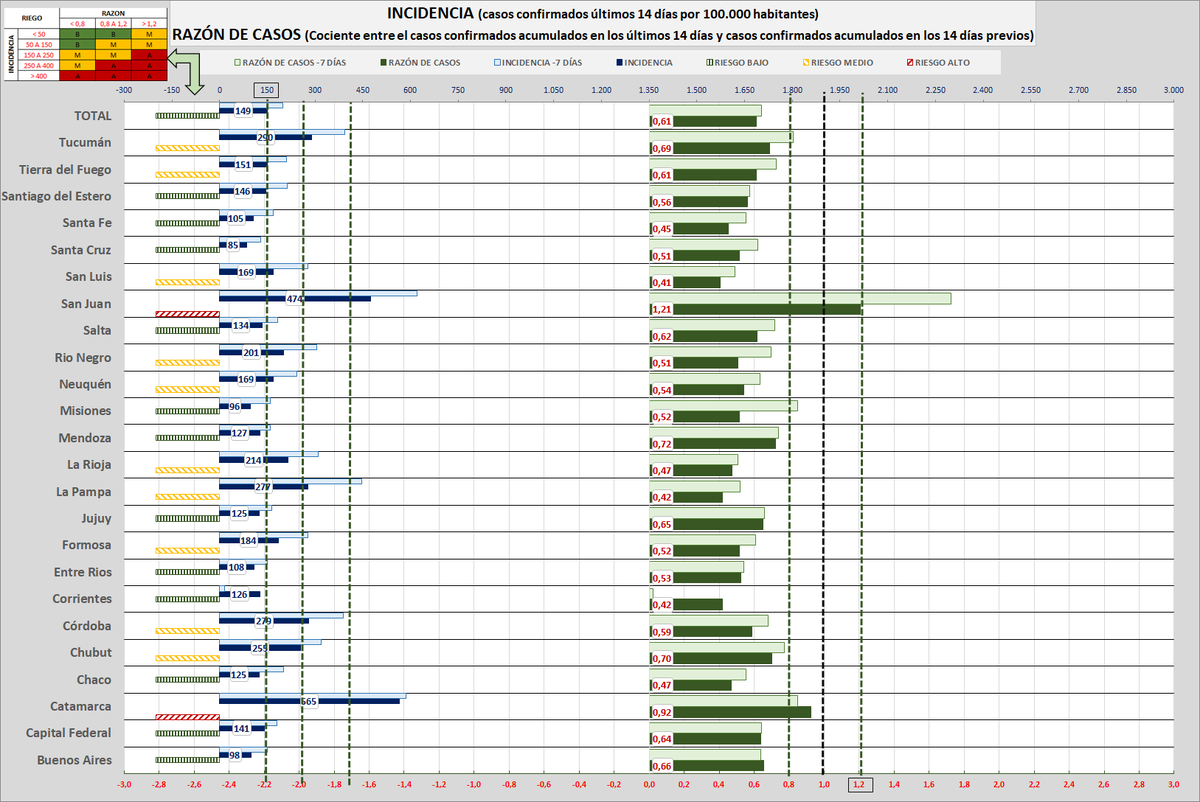Click La Pampa's yellow medium-risk hatched bar
This screenshot has width=1200, height=802.
pyautogui.click(x=187, y=496)
